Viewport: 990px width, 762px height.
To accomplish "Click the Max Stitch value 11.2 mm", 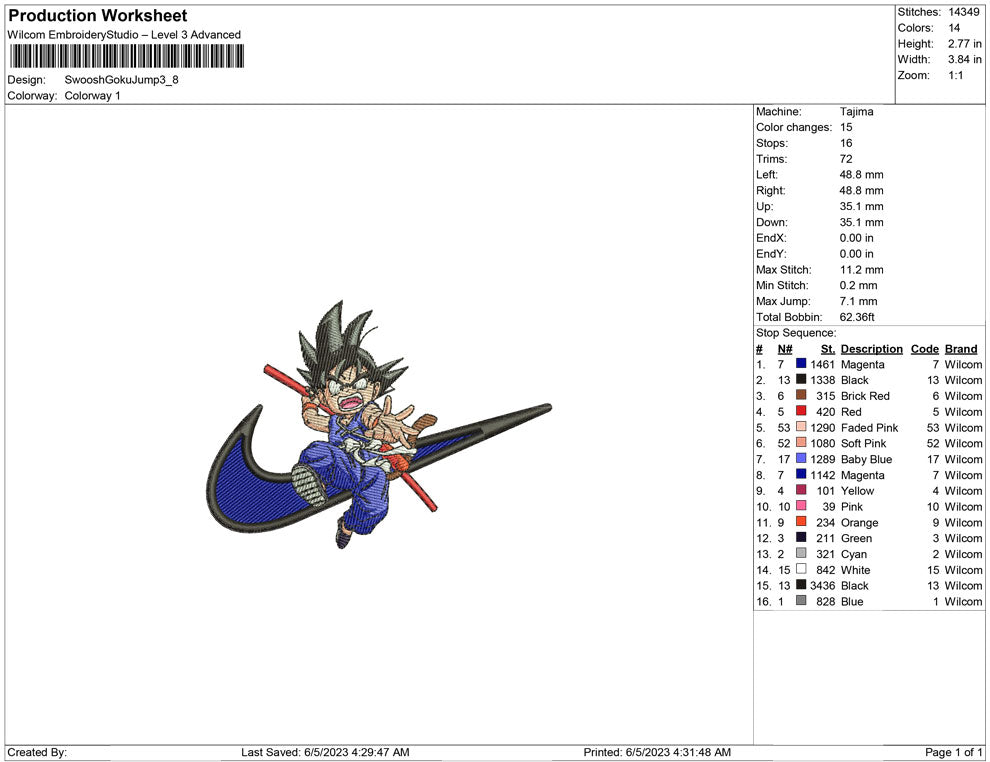I will point(861,270).
